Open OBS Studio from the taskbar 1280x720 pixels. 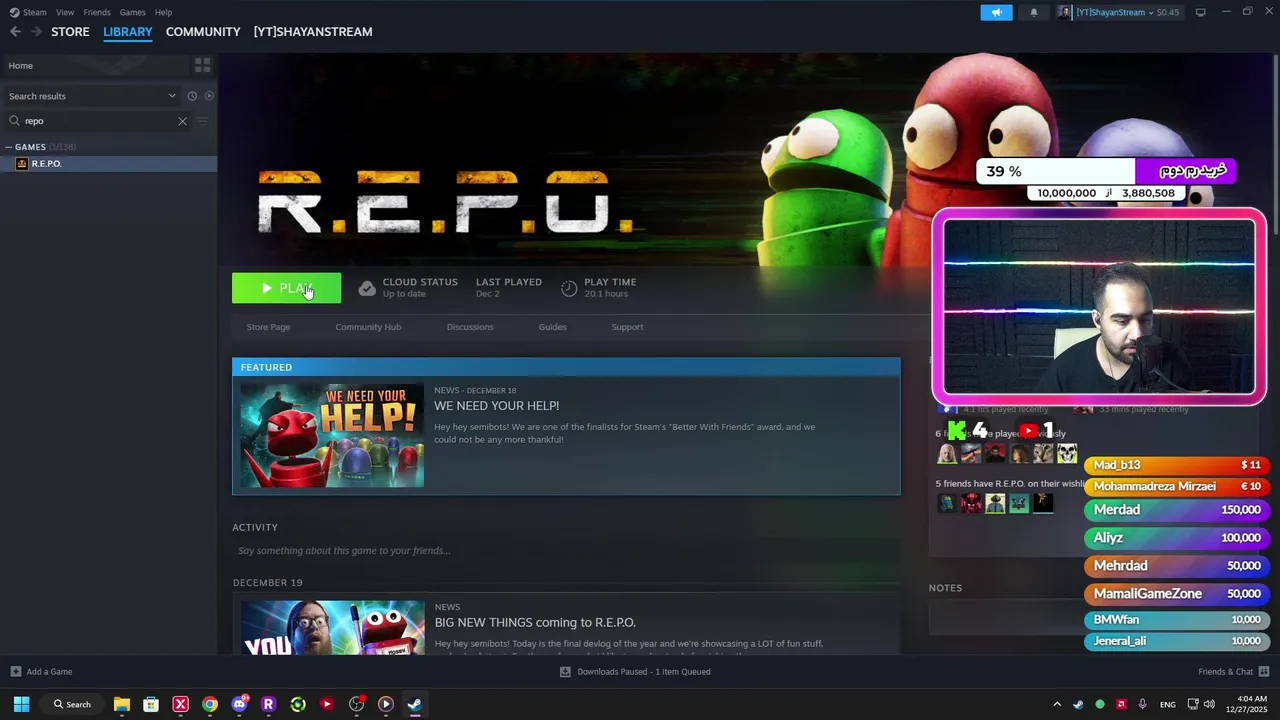[x=356, y=704]
